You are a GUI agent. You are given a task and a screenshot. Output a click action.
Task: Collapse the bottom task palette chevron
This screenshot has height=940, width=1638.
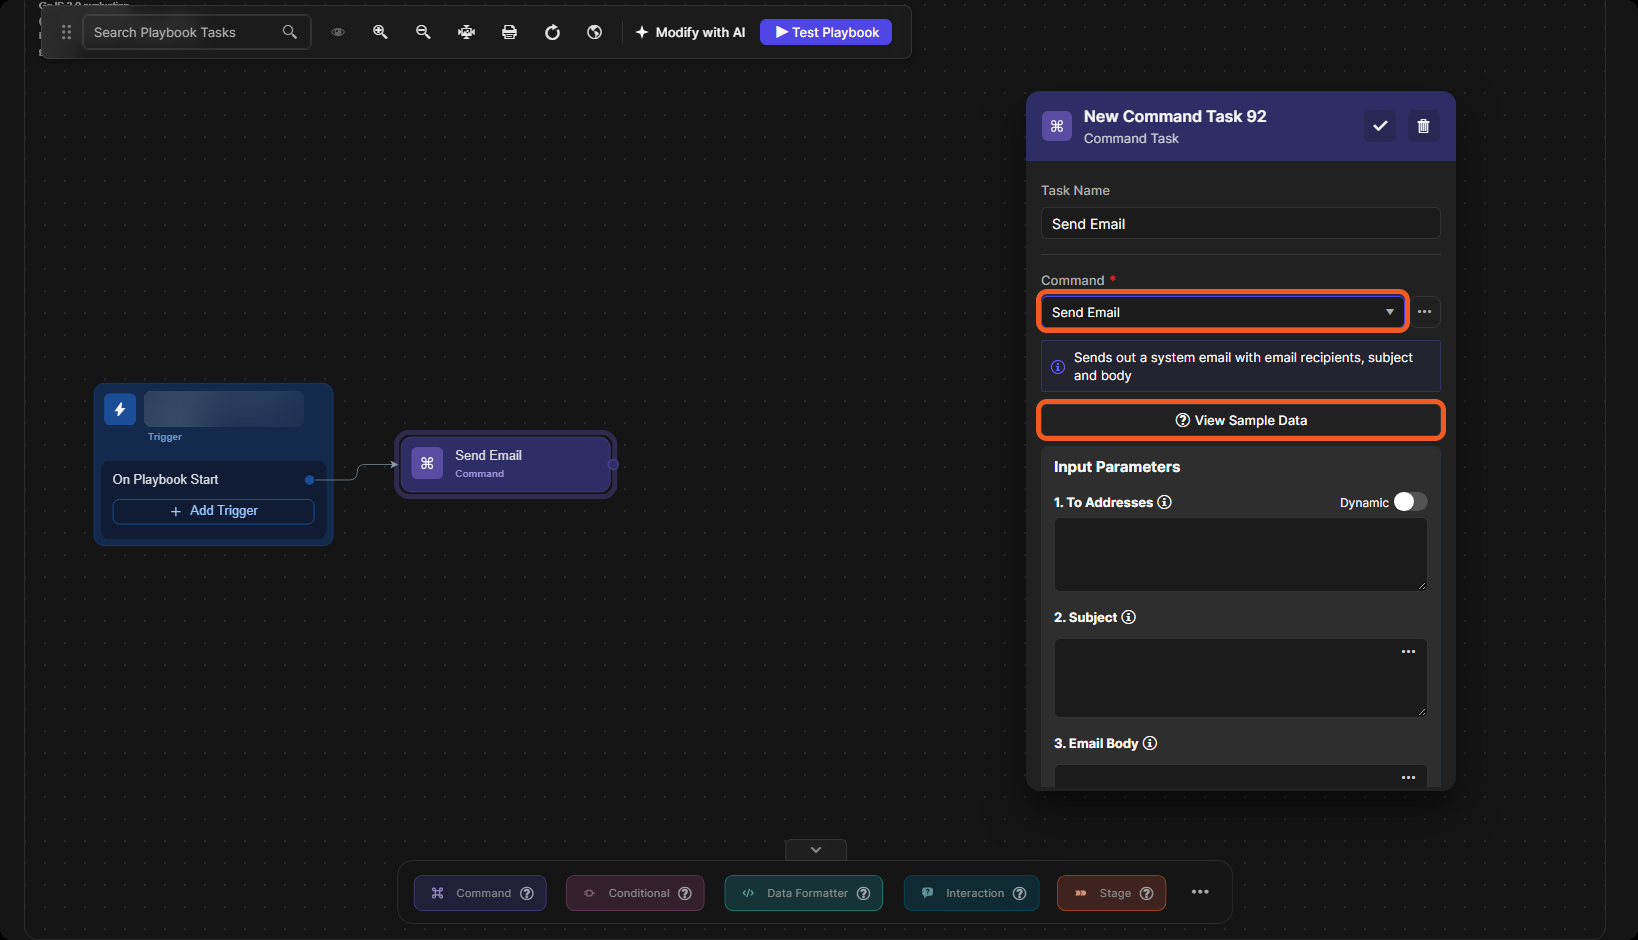(816, 850)
